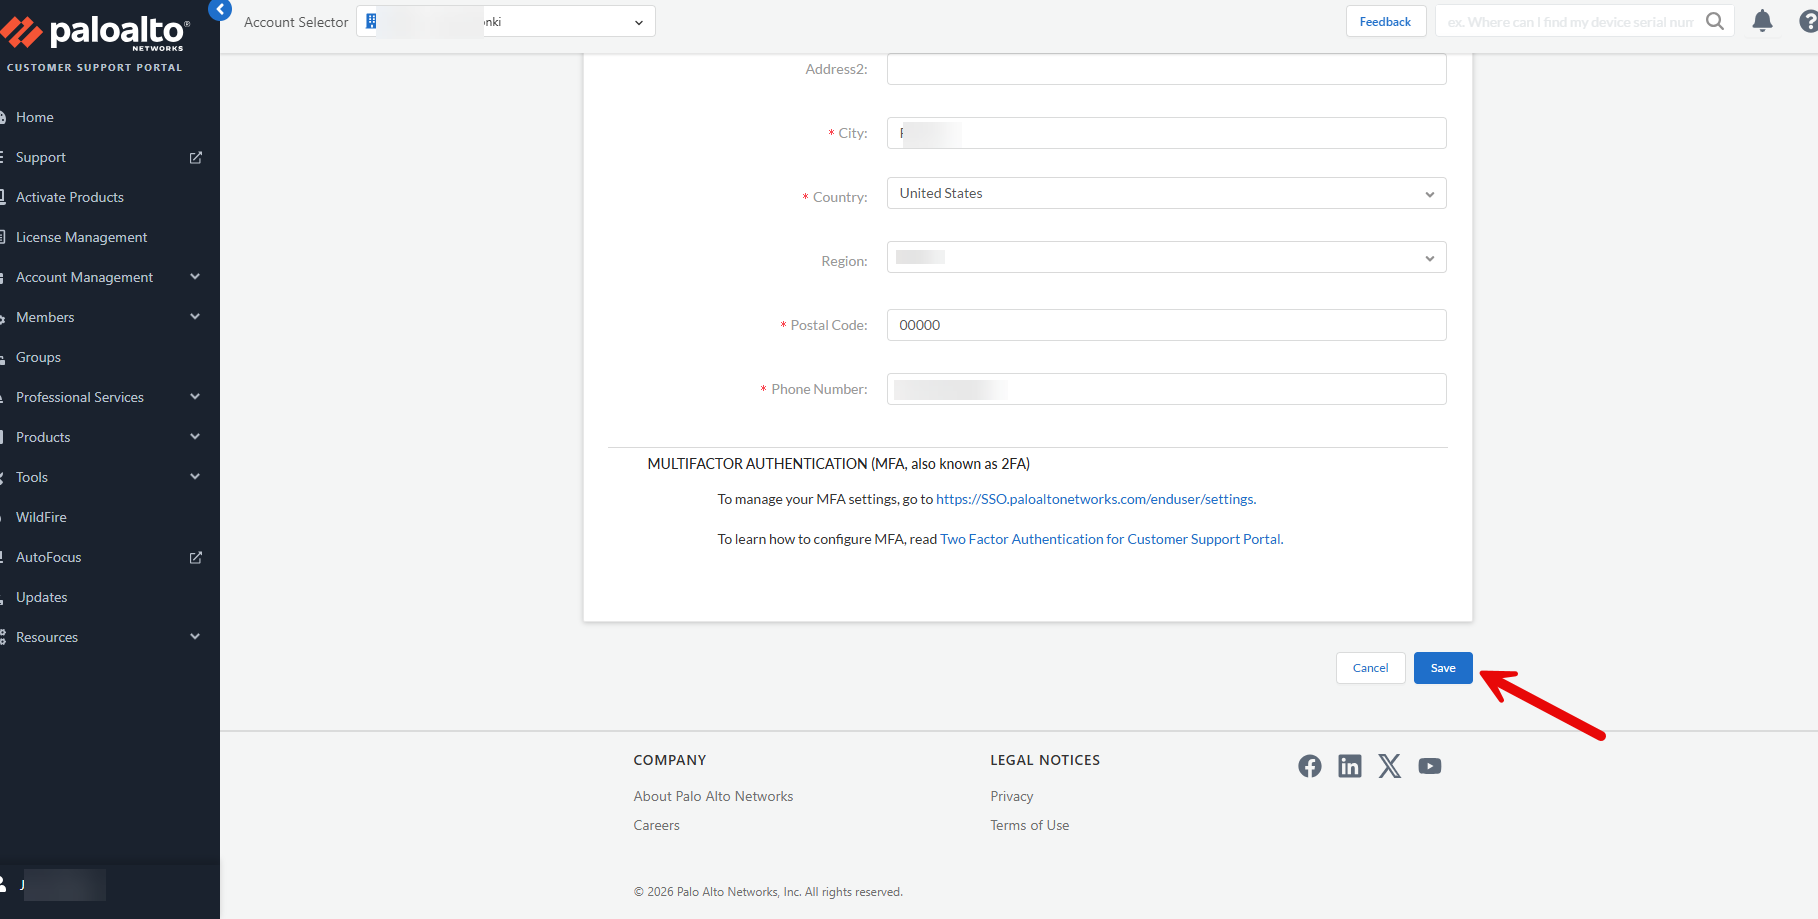
Task: Click the City input field
Action: point(1166,133)
